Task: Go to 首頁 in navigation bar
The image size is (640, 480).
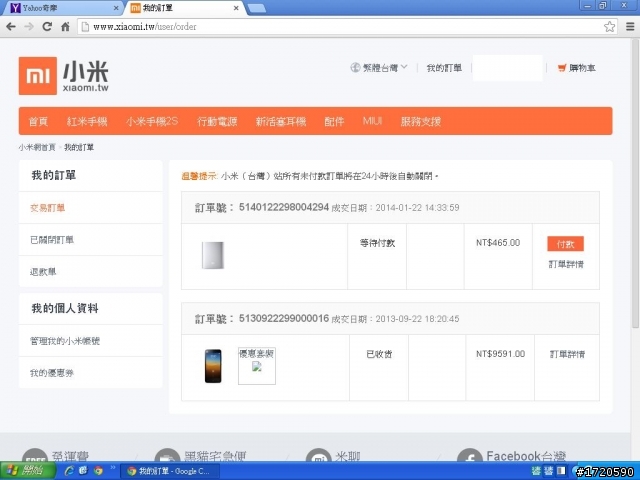Action: coord(38,121)
